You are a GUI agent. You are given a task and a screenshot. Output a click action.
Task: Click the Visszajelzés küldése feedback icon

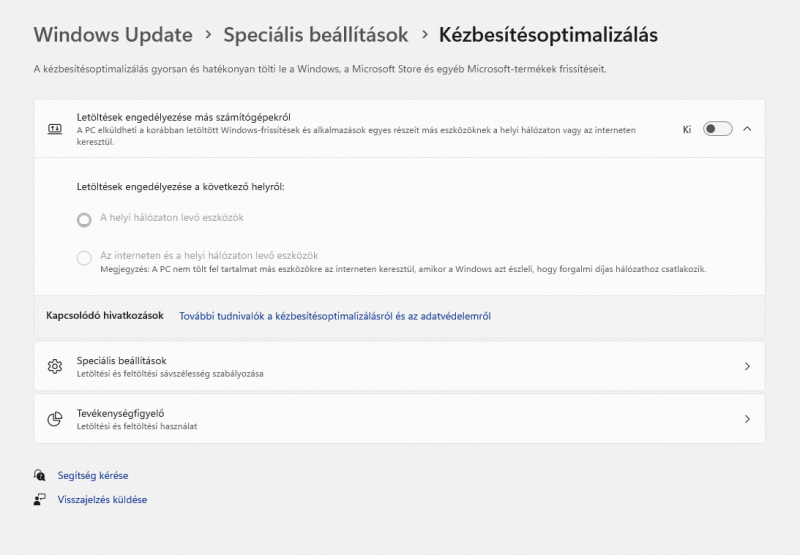[40, 499]
